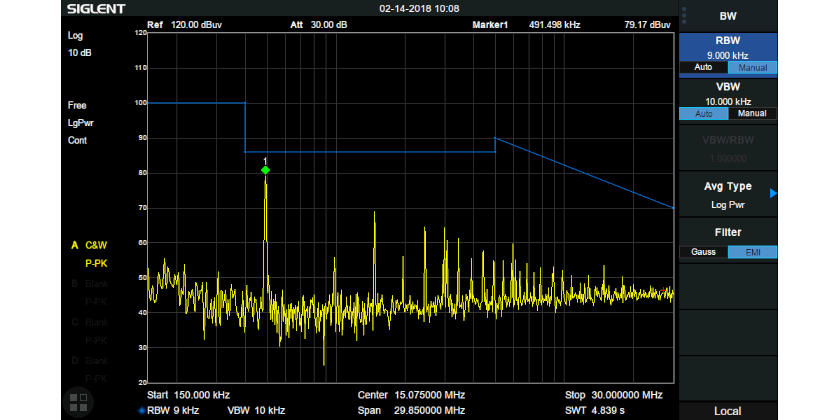Image resolution: width=840 pixels, height=420 pixels.
Task: Click the green Marker 1 diamond on the peak
Action: point(265,170)
